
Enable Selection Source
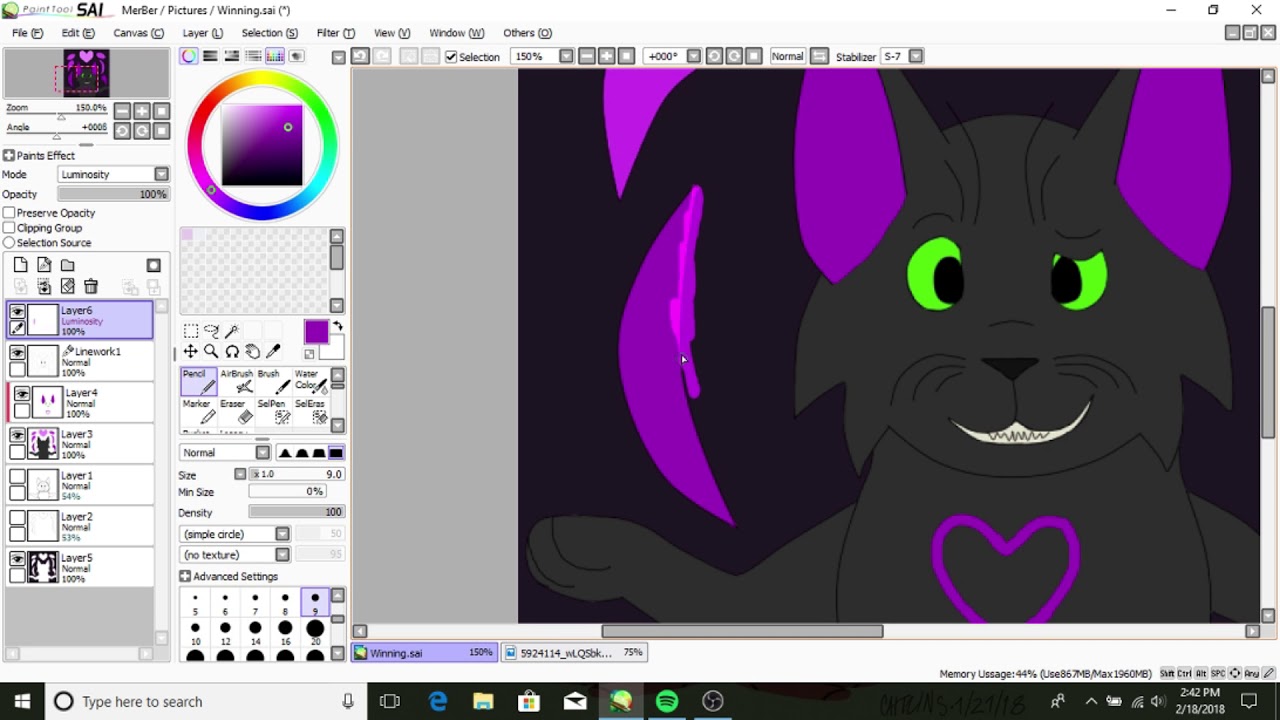[x=9, y=243]
